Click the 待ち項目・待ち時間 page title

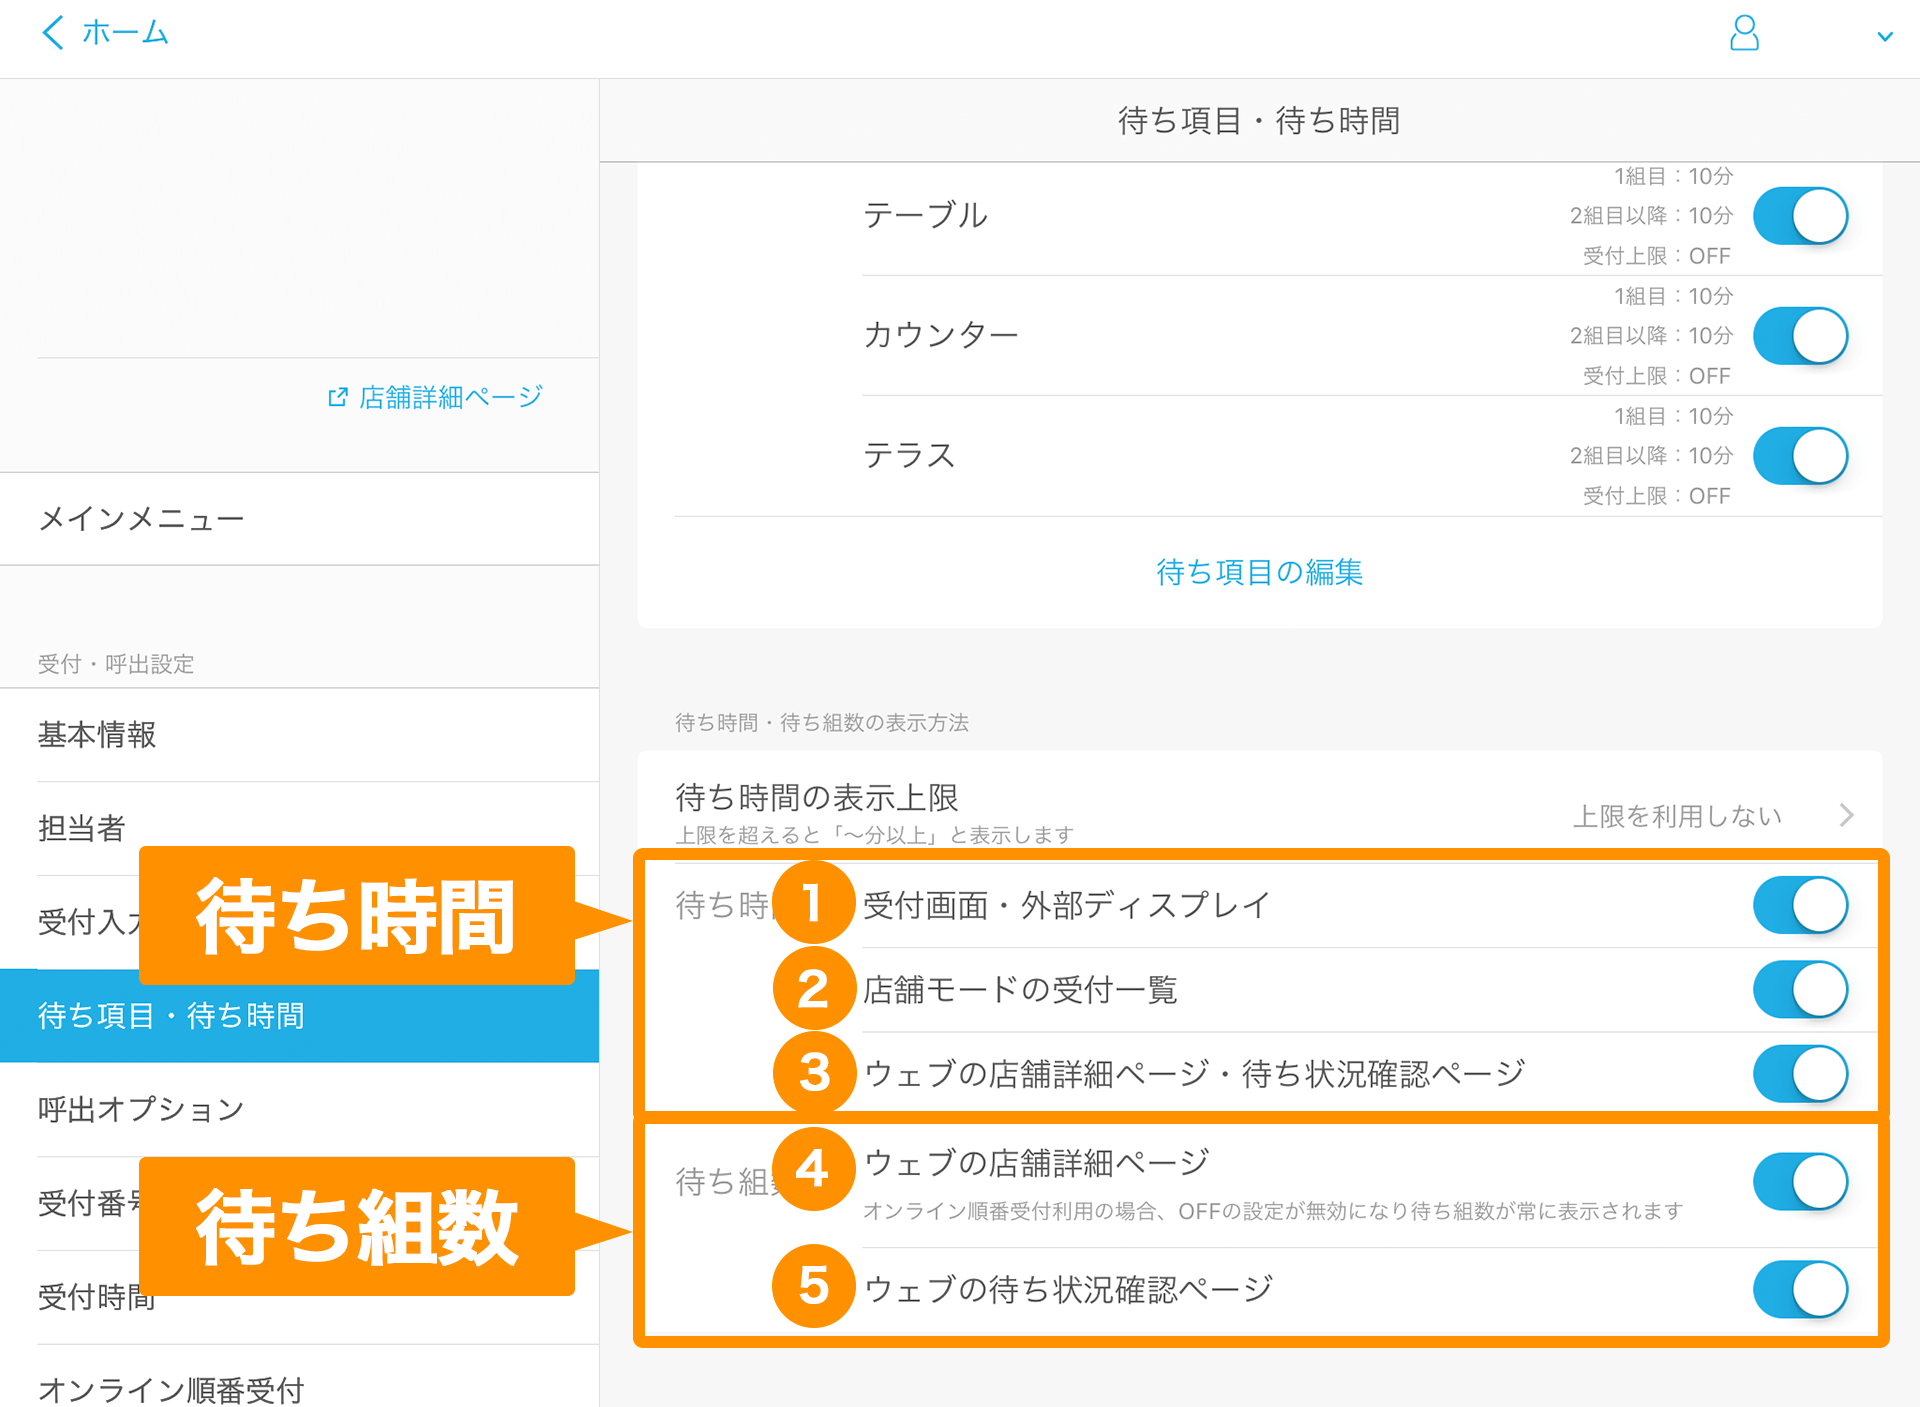point(1259,121)
